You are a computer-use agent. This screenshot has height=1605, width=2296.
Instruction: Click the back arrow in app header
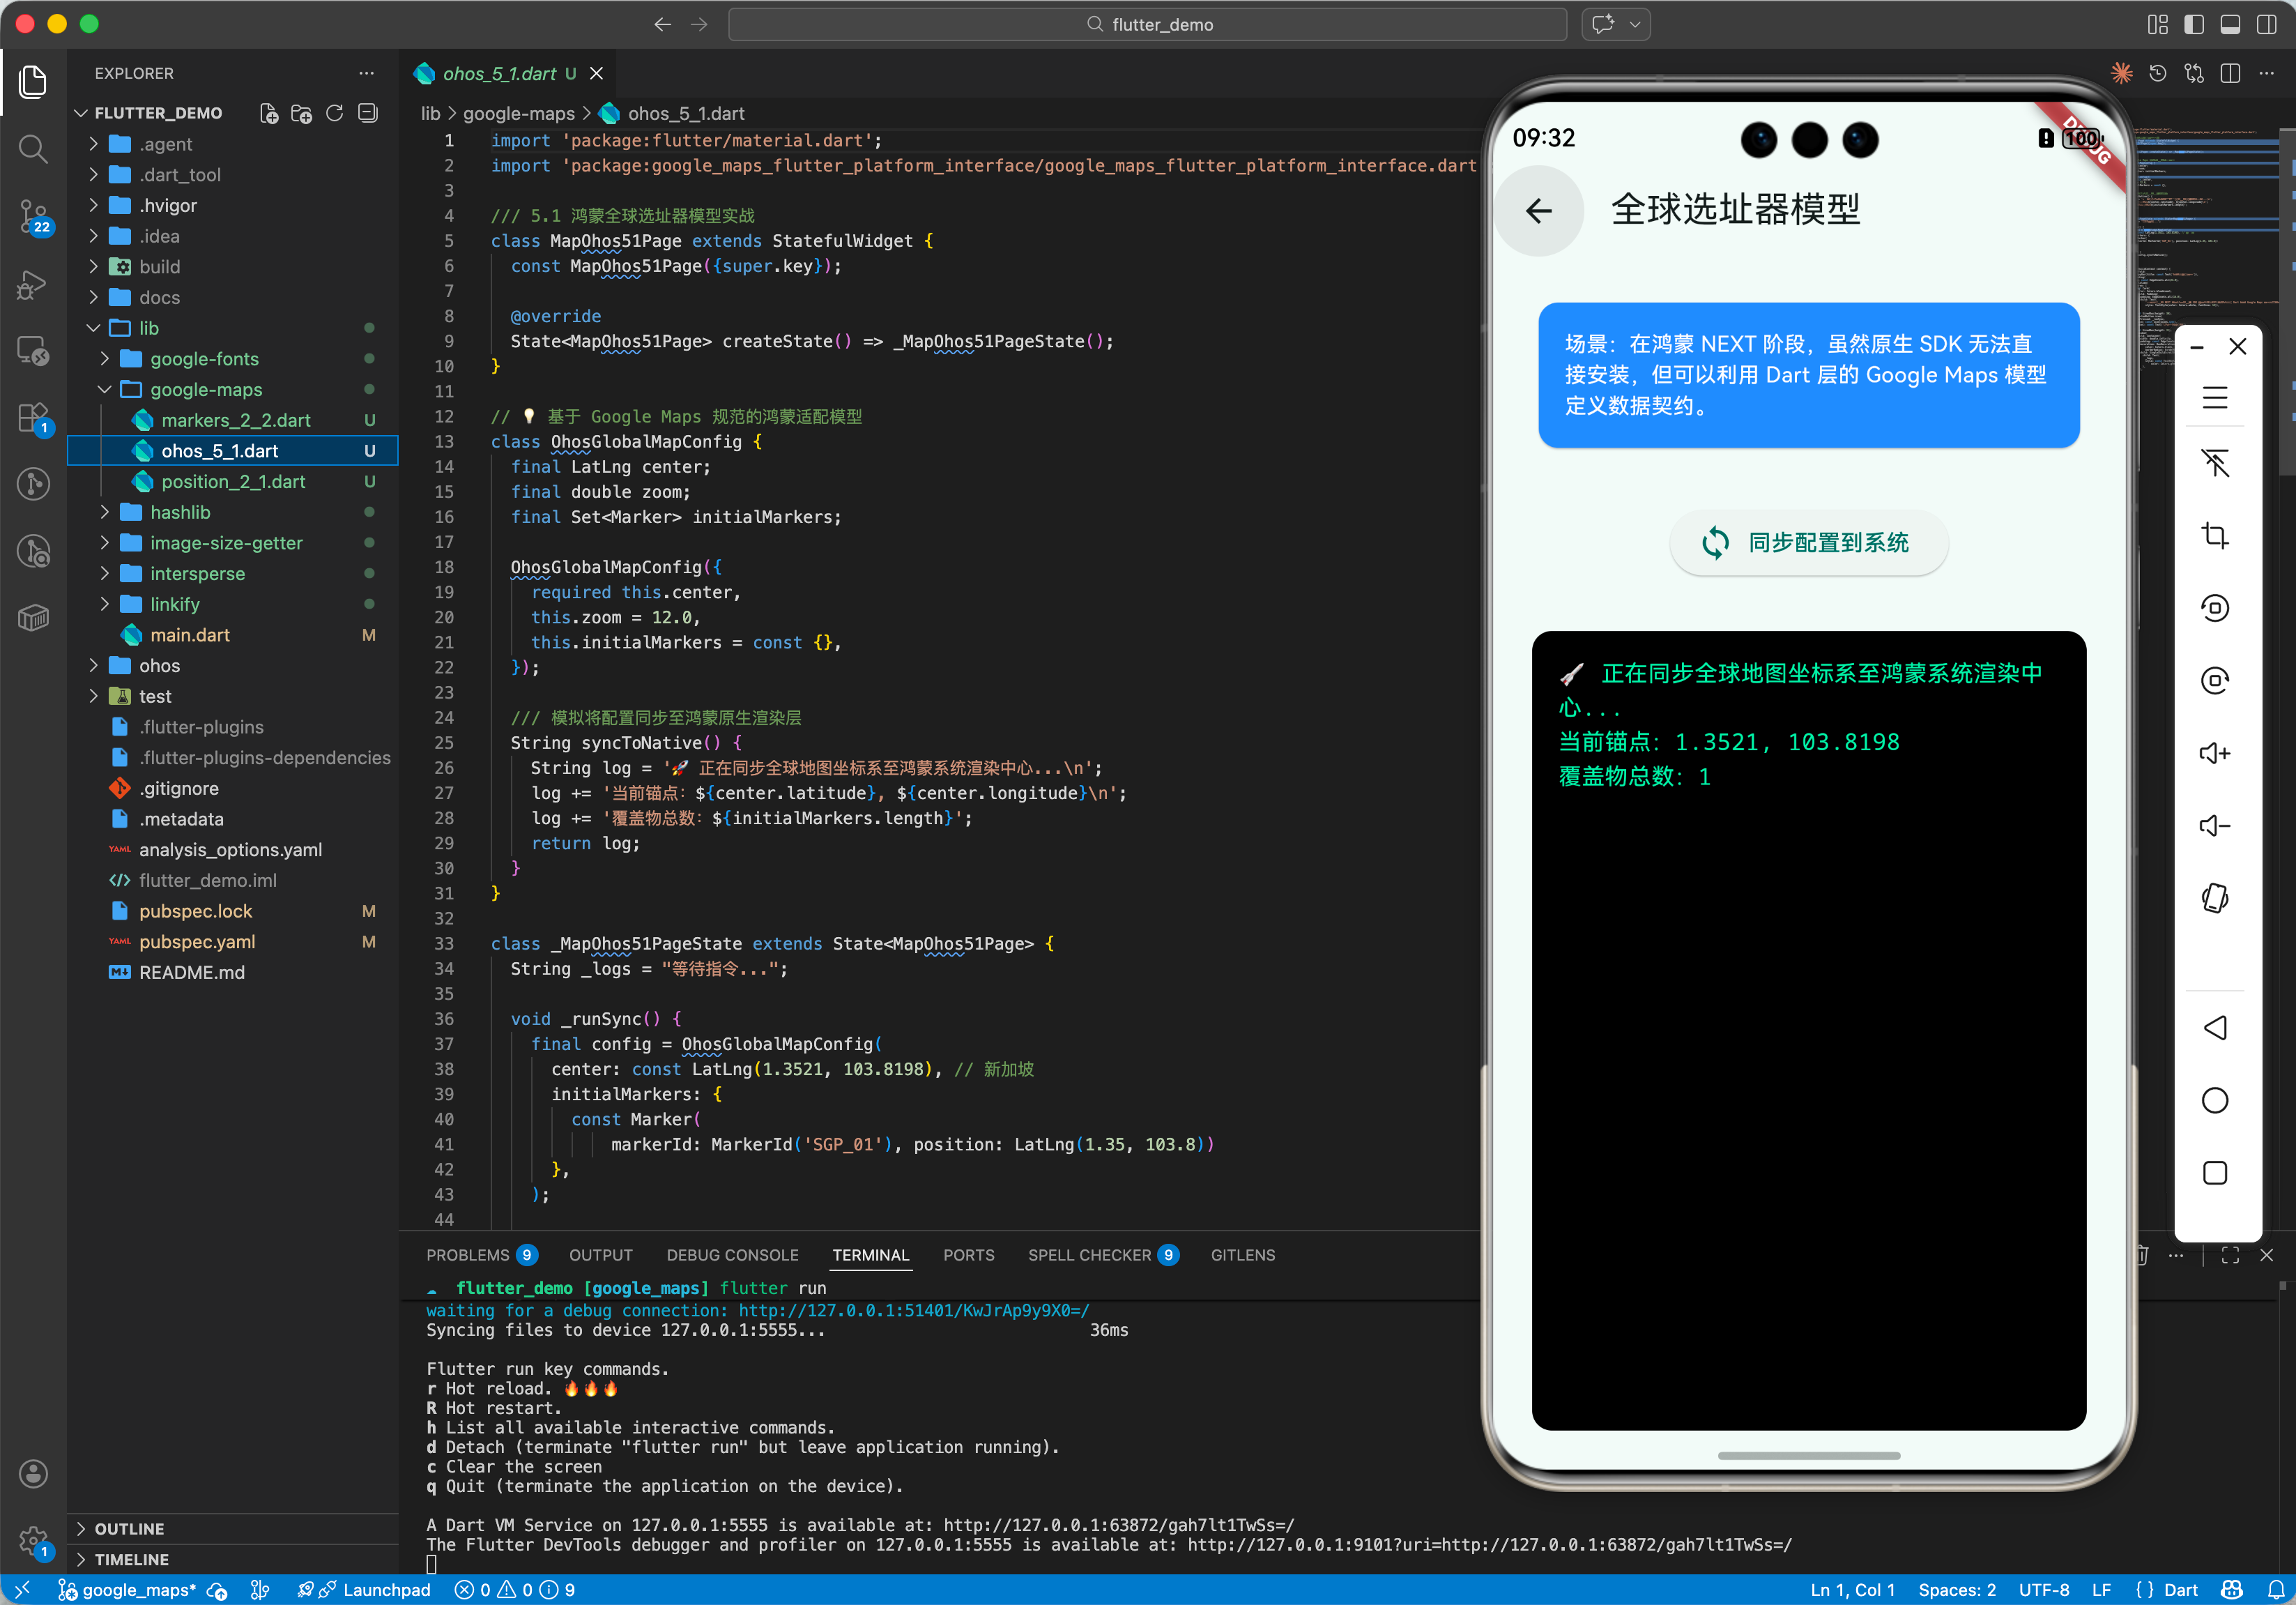(1539, 211)
